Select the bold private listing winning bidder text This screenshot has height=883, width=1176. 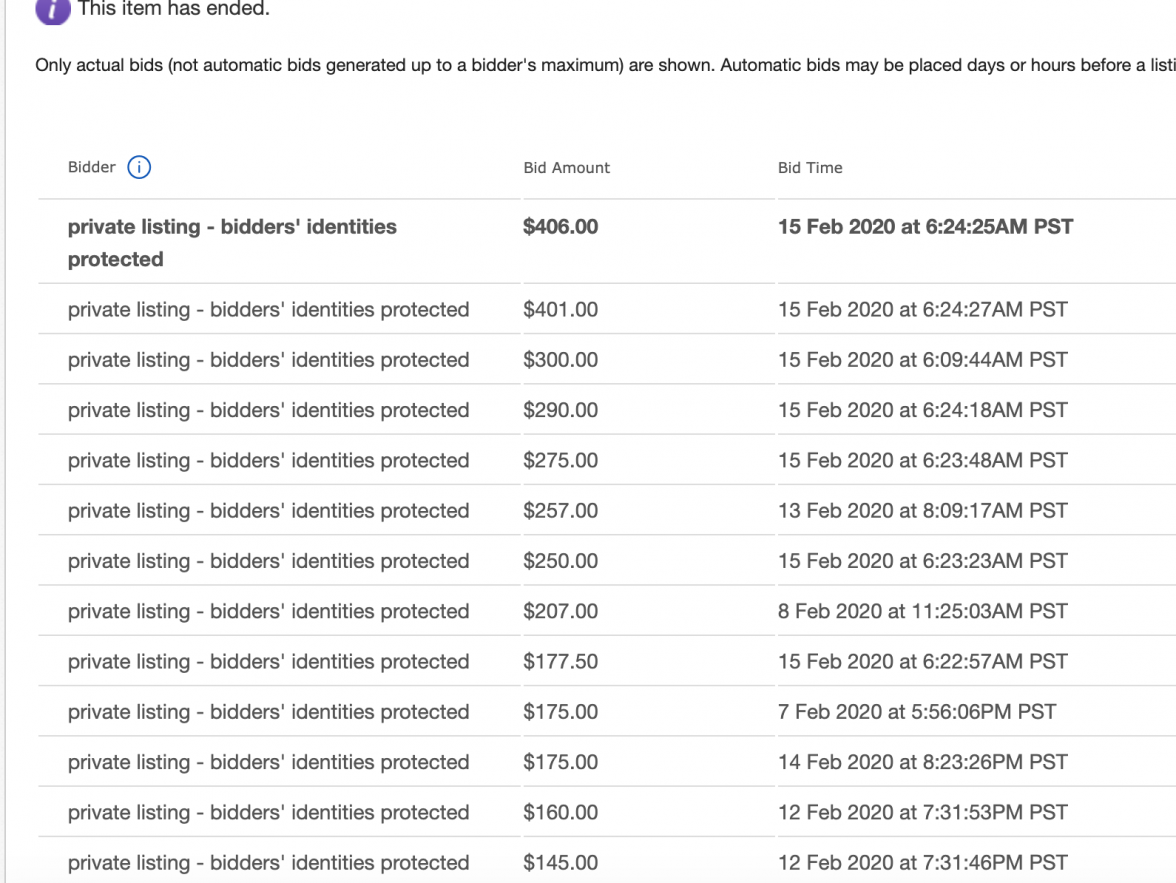pyautogui.click(x=232, y=242)
